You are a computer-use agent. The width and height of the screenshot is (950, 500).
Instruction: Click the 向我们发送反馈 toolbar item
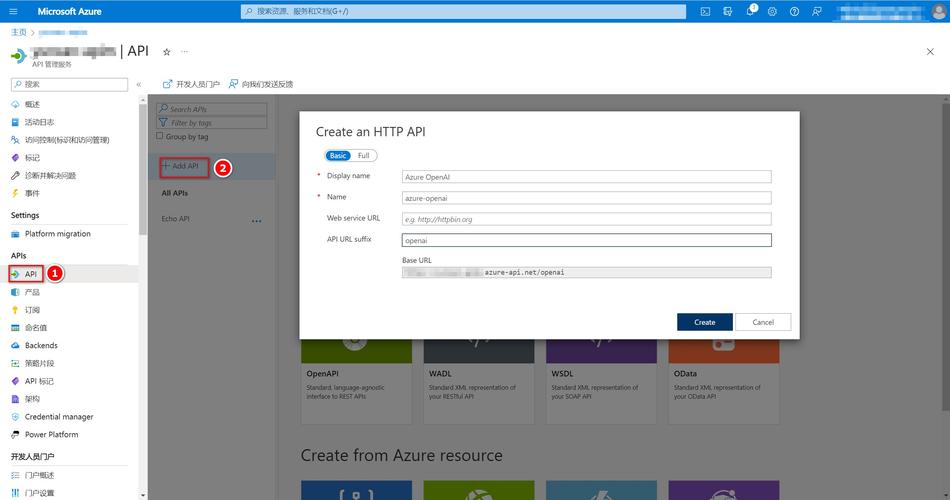pyautogui.click(x=261, y=84)
